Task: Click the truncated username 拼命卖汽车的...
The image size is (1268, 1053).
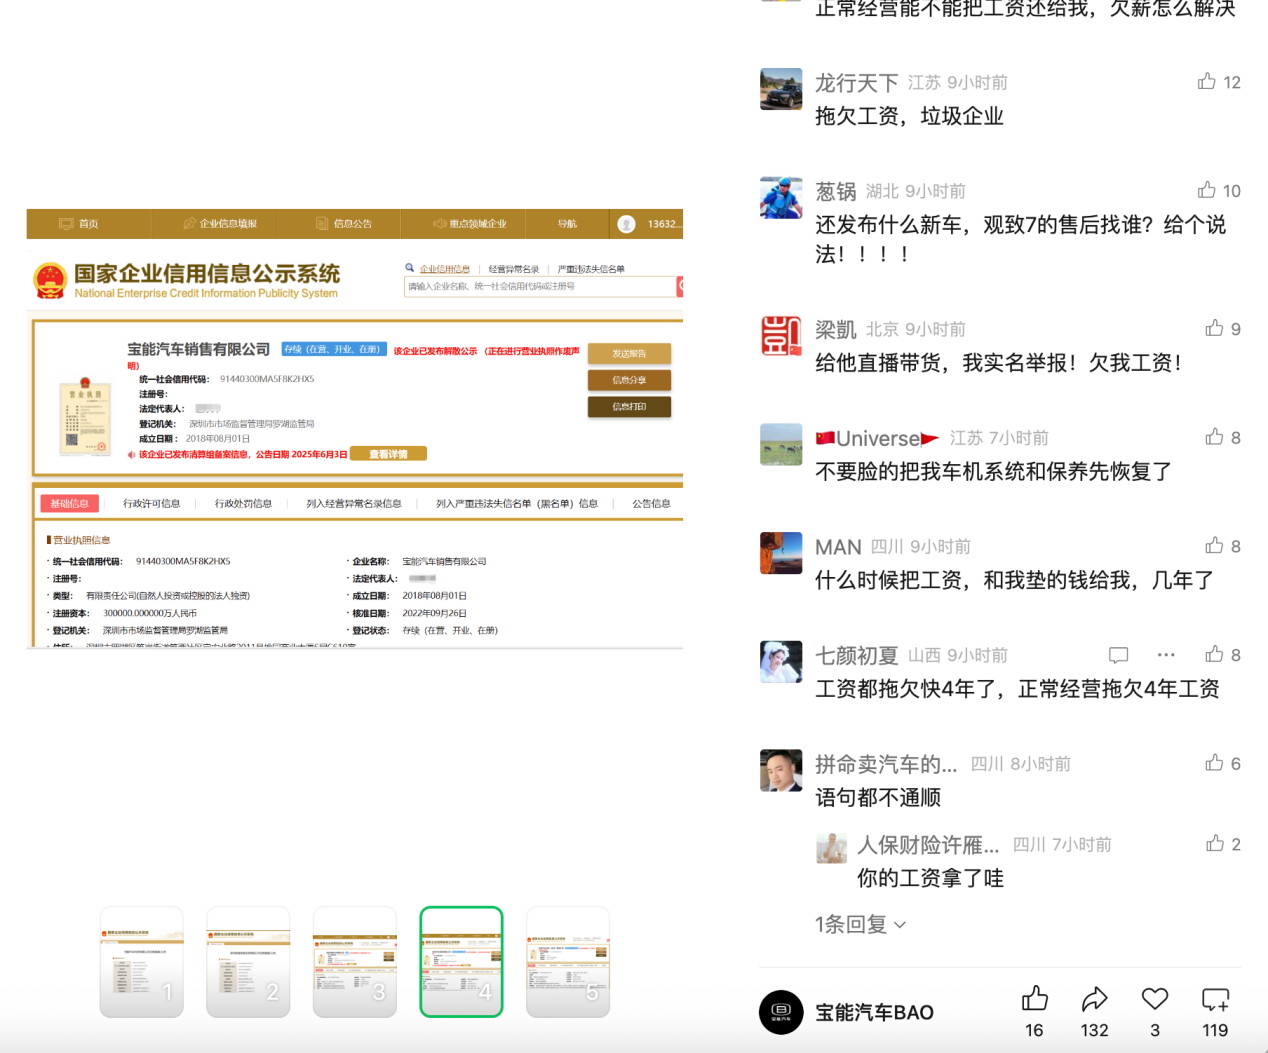Action: pos(886,764)
